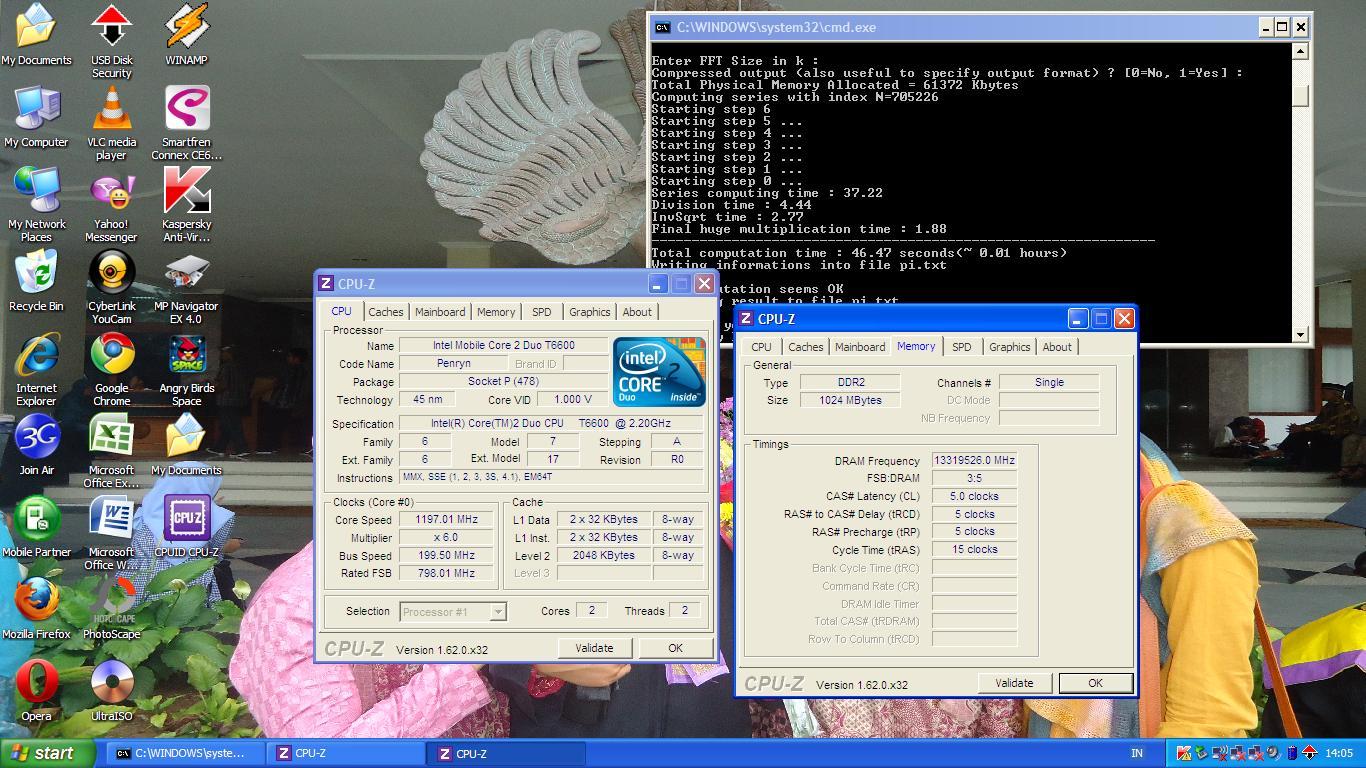Open Join Air 3G icon

tap(36, 444)
